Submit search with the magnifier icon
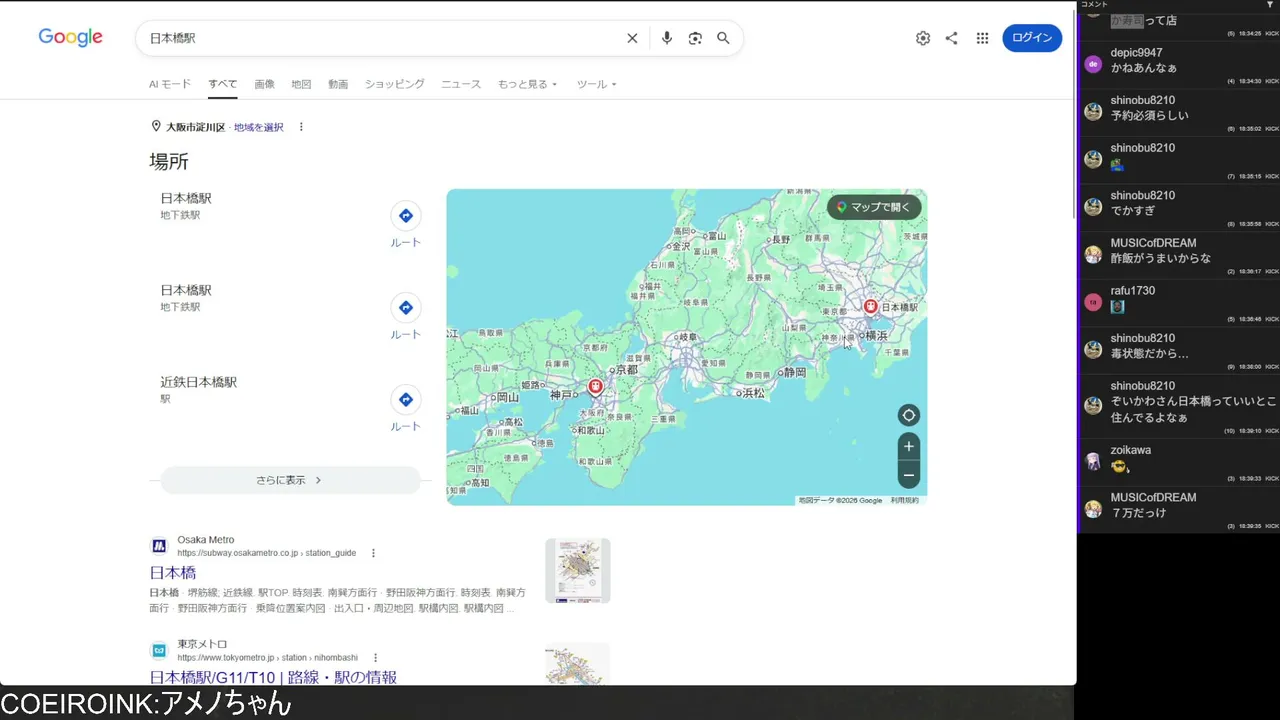 723,38
